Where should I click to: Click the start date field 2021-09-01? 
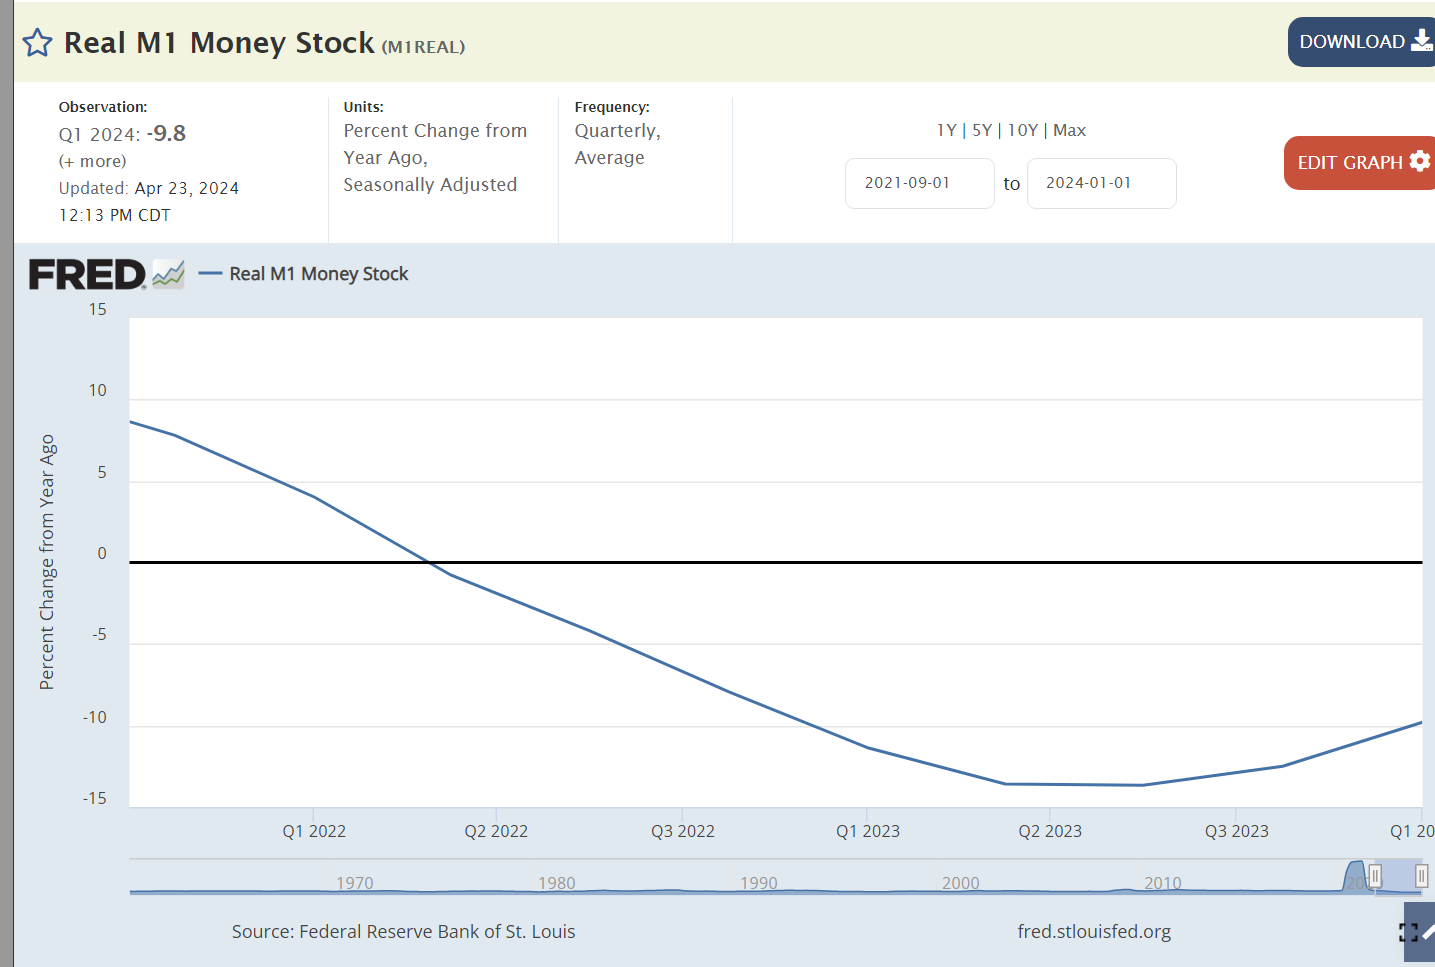coord(919,183)
